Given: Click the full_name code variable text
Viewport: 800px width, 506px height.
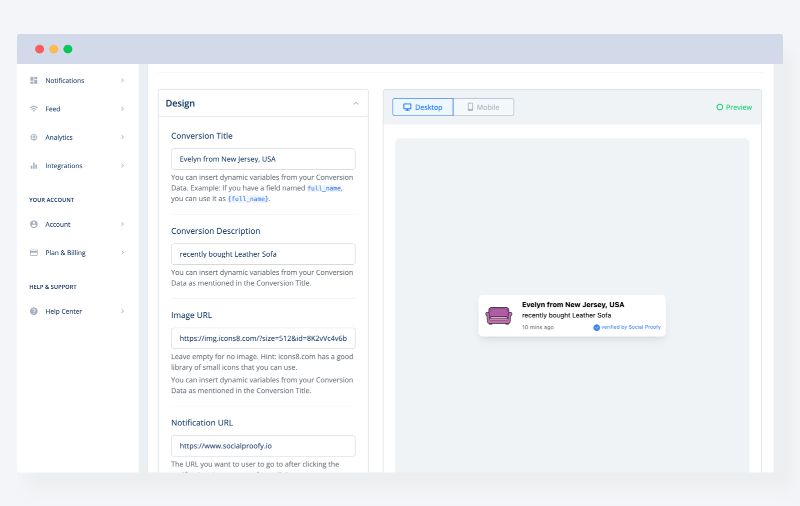Looking at the screenshot, I should coord(324,188).
